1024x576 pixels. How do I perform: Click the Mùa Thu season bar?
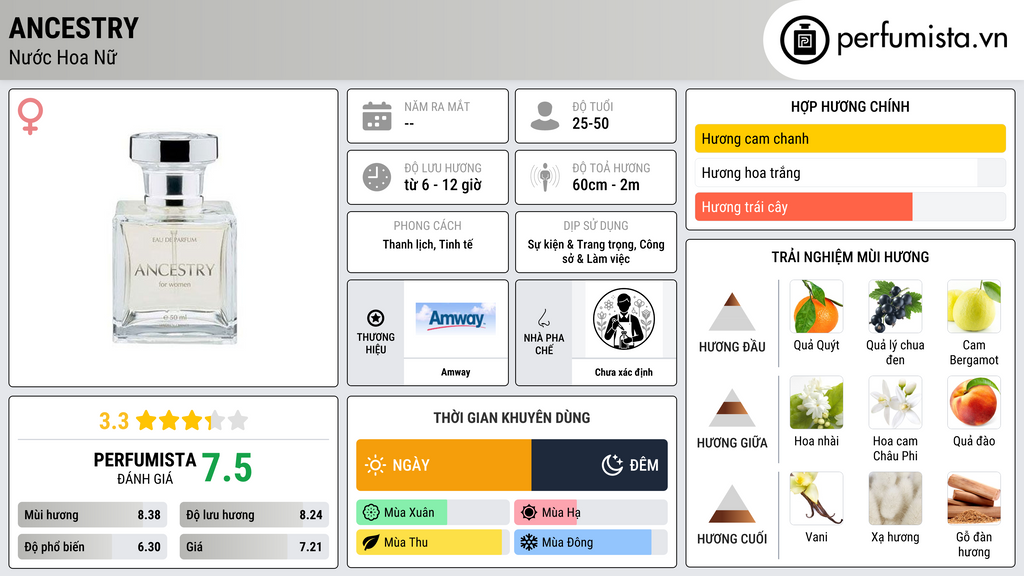(432, 542)
